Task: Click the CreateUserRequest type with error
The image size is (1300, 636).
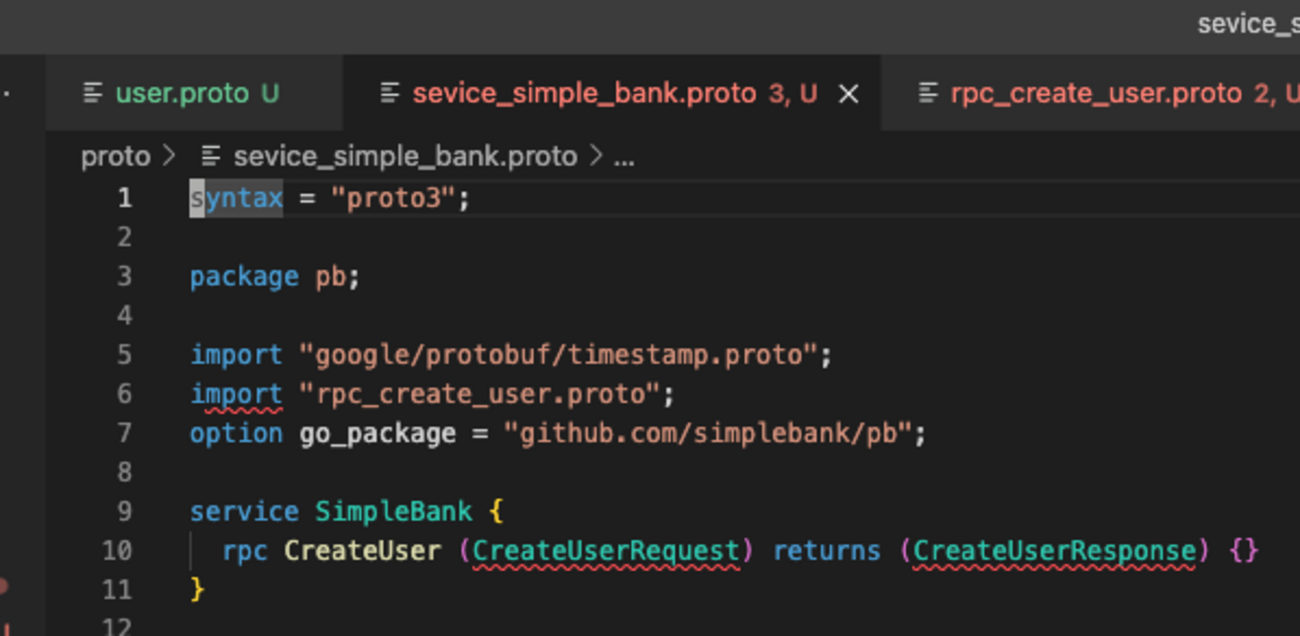Action: coord(606,551)
